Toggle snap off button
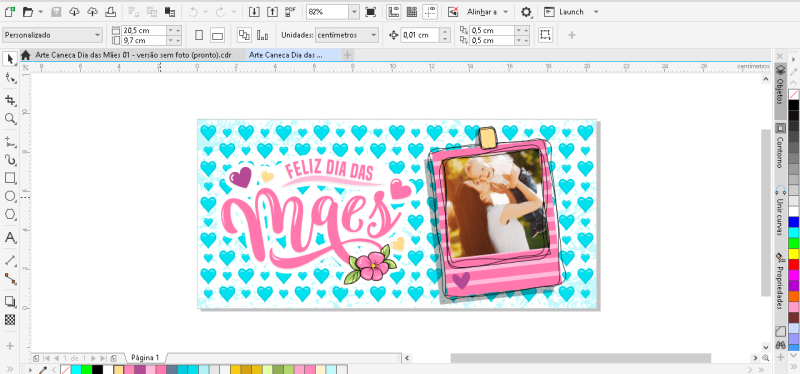Viewport: 800px width, 374px height. coord(453,11)
